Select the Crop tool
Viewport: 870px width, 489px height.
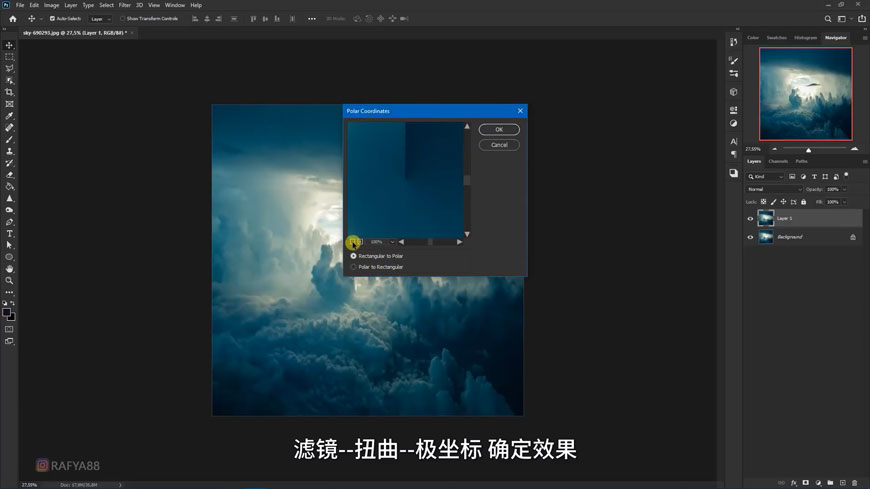(x=10, y=92)
